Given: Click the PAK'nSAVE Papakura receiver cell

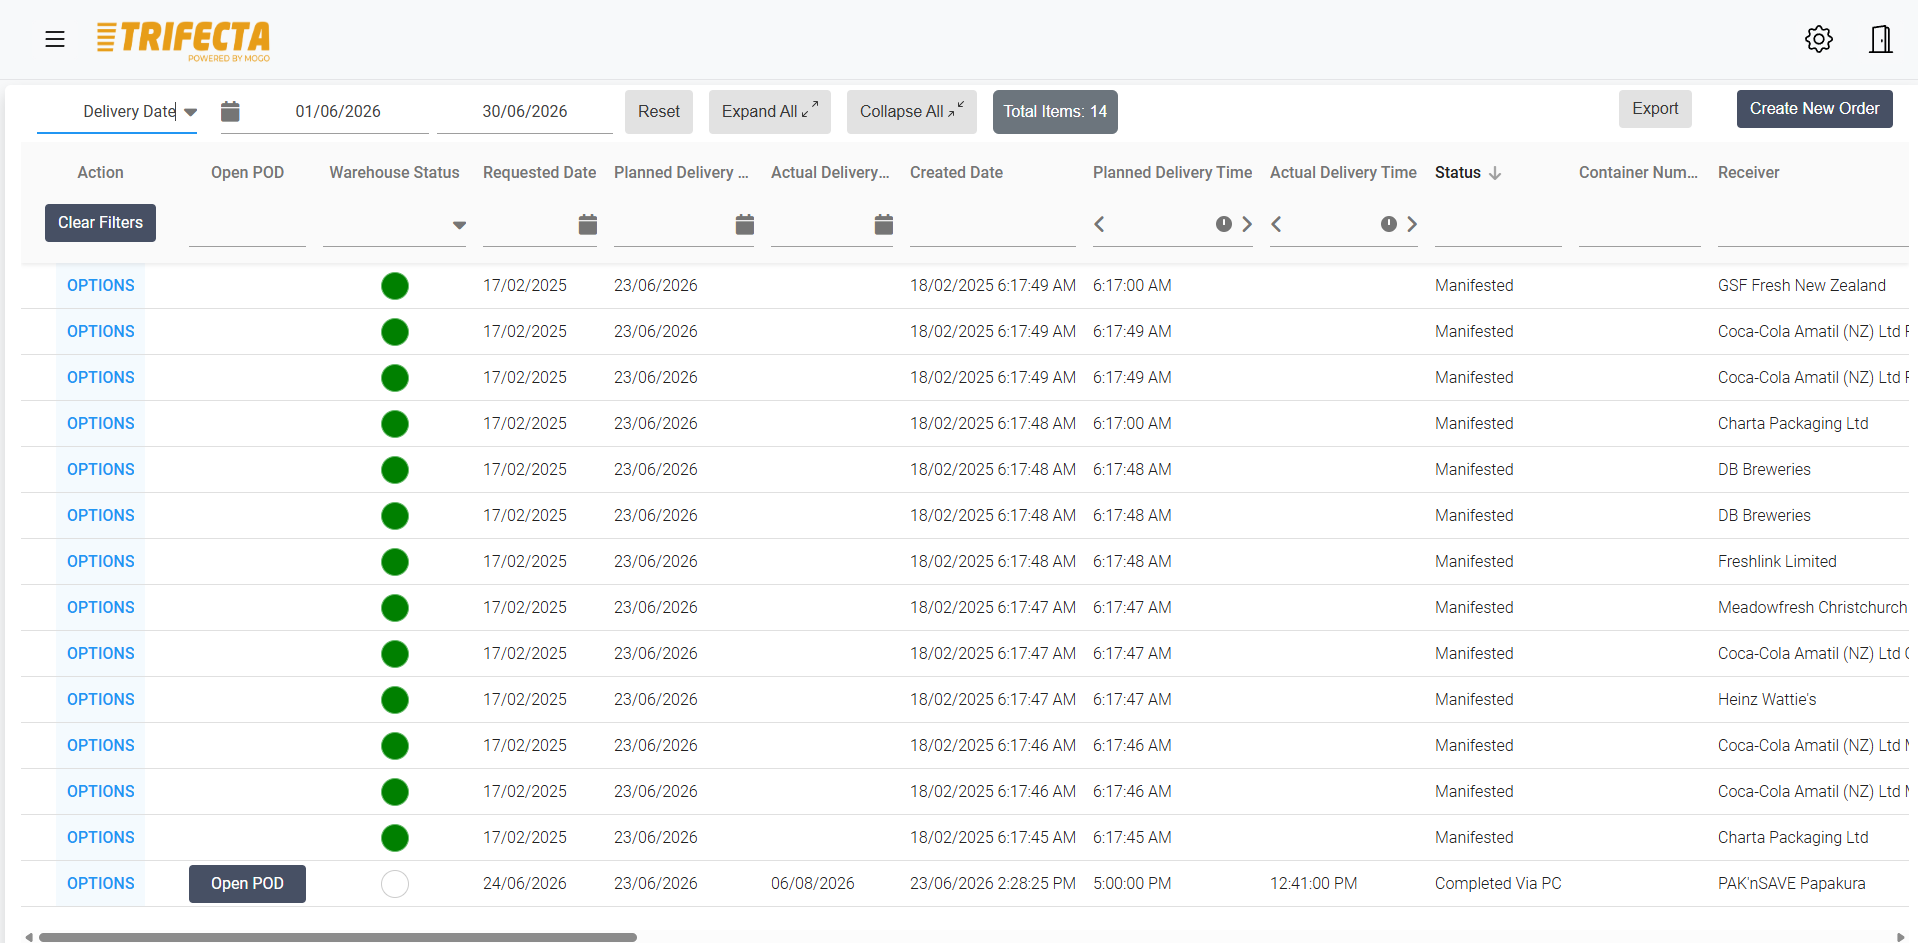Looking at the screenshot, I should [1792, 884].
